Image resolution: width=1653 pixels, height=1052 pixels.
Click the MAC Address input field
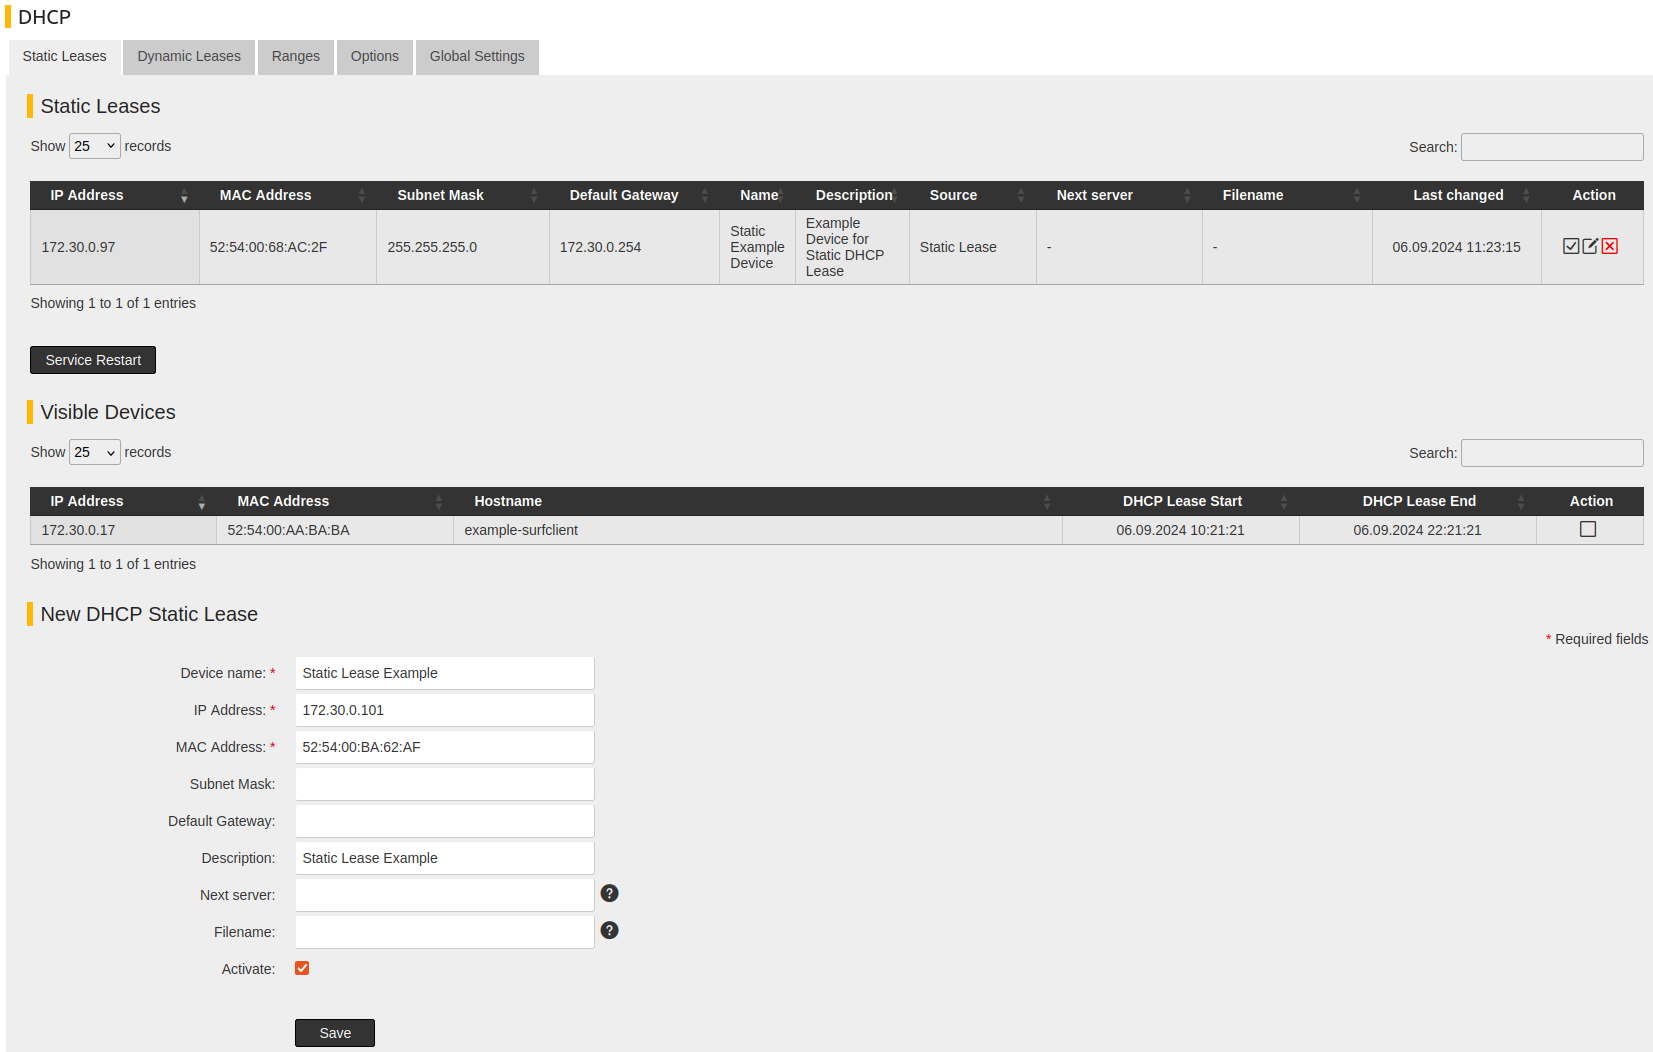coord(445,747)
